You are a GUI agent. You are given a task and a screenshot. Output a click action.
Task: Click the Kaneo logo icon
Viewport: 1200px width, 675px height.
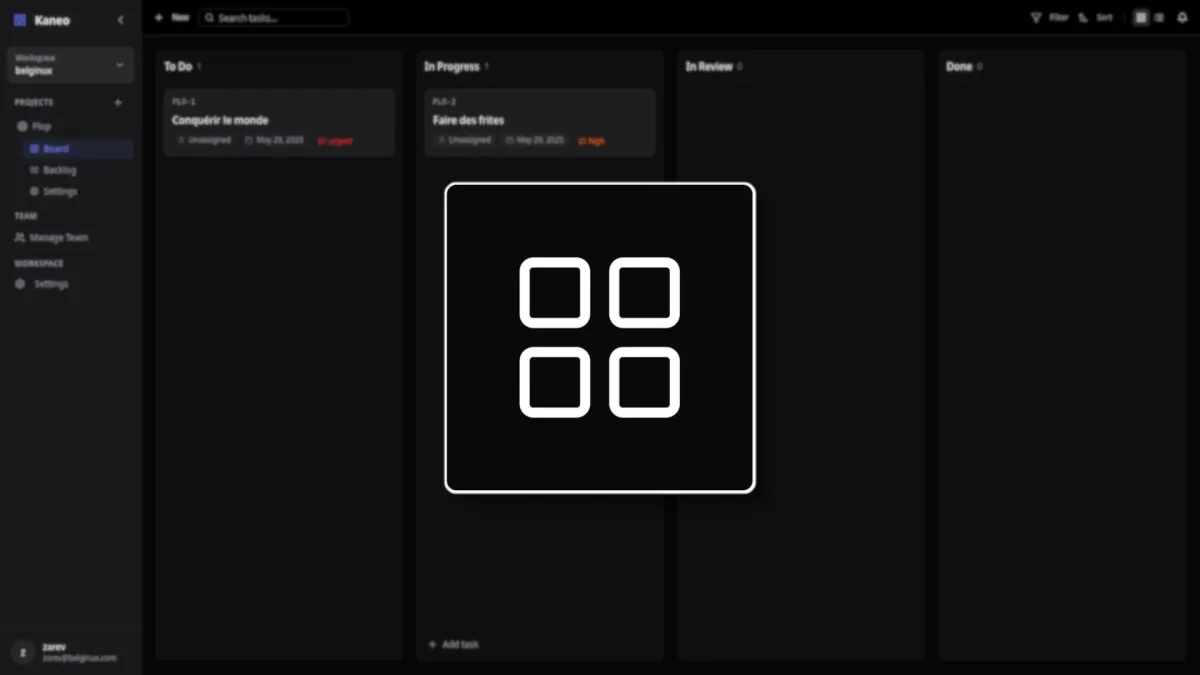point(20,20)
